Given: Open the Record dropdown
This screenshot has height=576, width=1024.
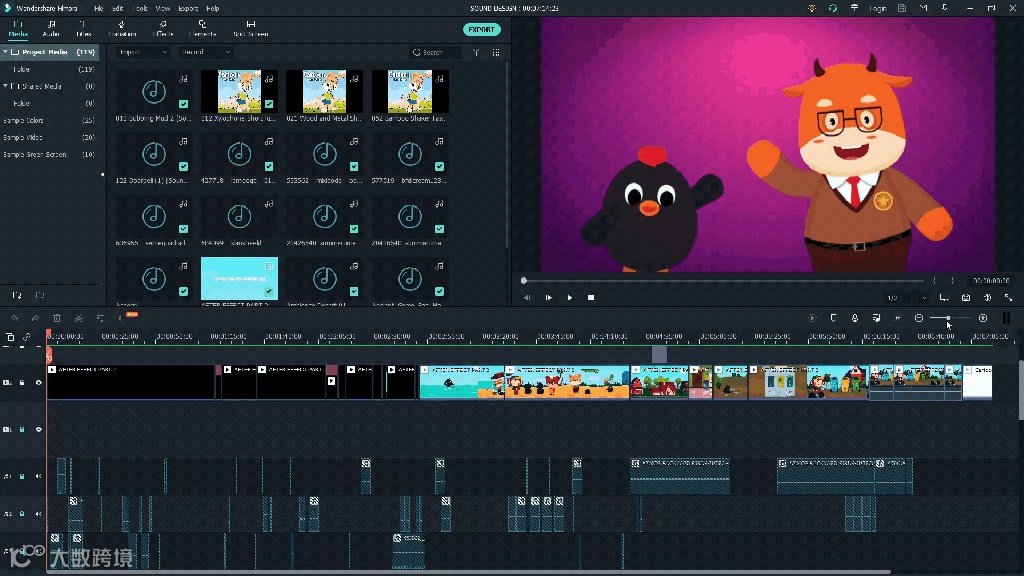Looking at the screenshot, I should click(x=205, y=52).
